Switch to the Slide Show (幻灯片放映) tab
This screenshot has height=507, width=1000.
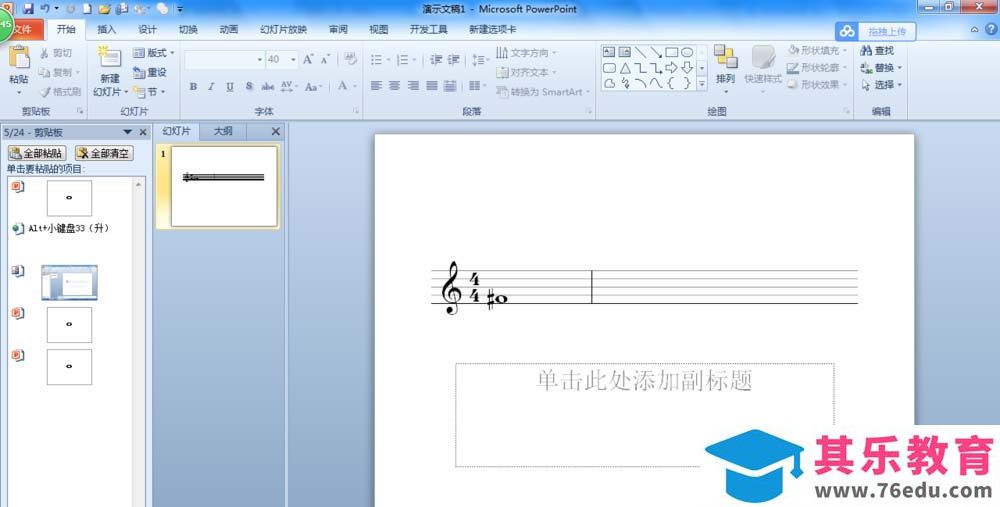[x=283, y=29]
